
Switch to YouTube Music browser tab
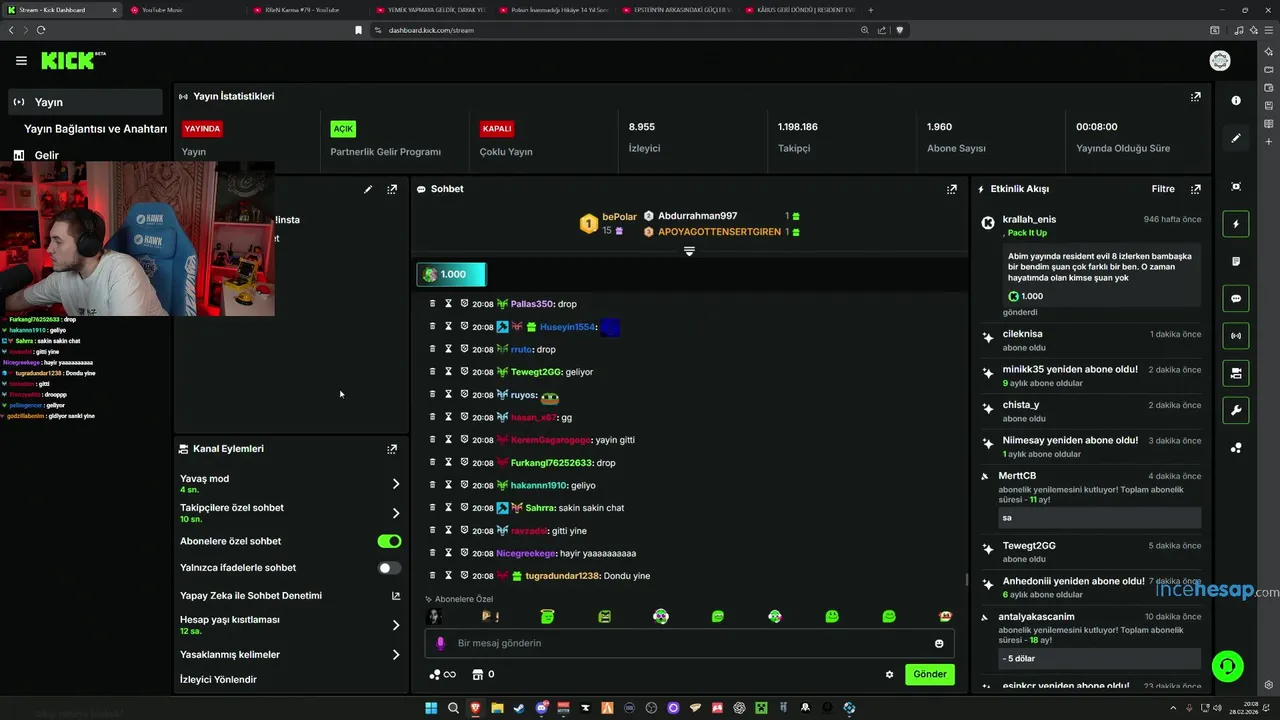coord(160,10)
